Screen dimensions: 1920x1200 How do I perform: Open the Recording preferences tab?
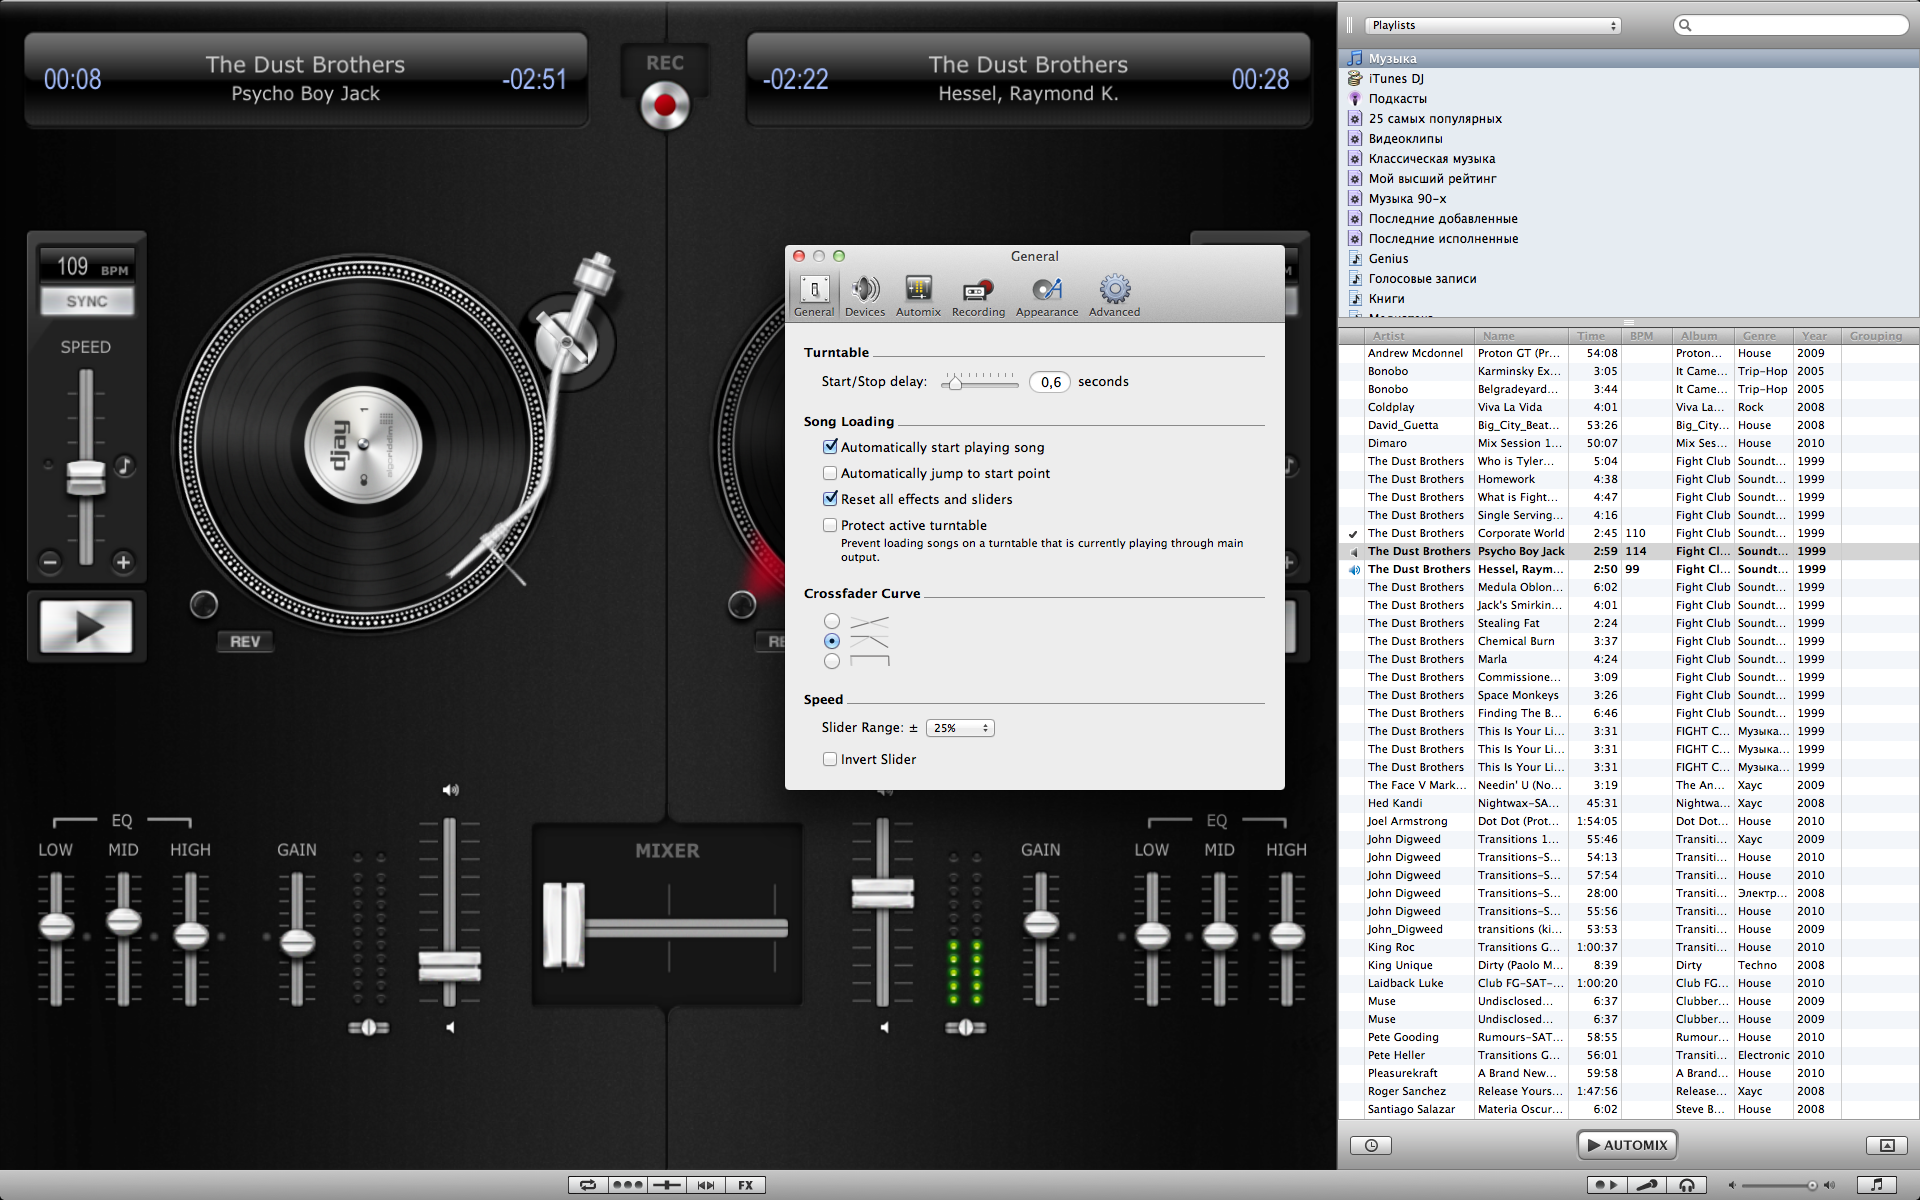pos(978,296)
